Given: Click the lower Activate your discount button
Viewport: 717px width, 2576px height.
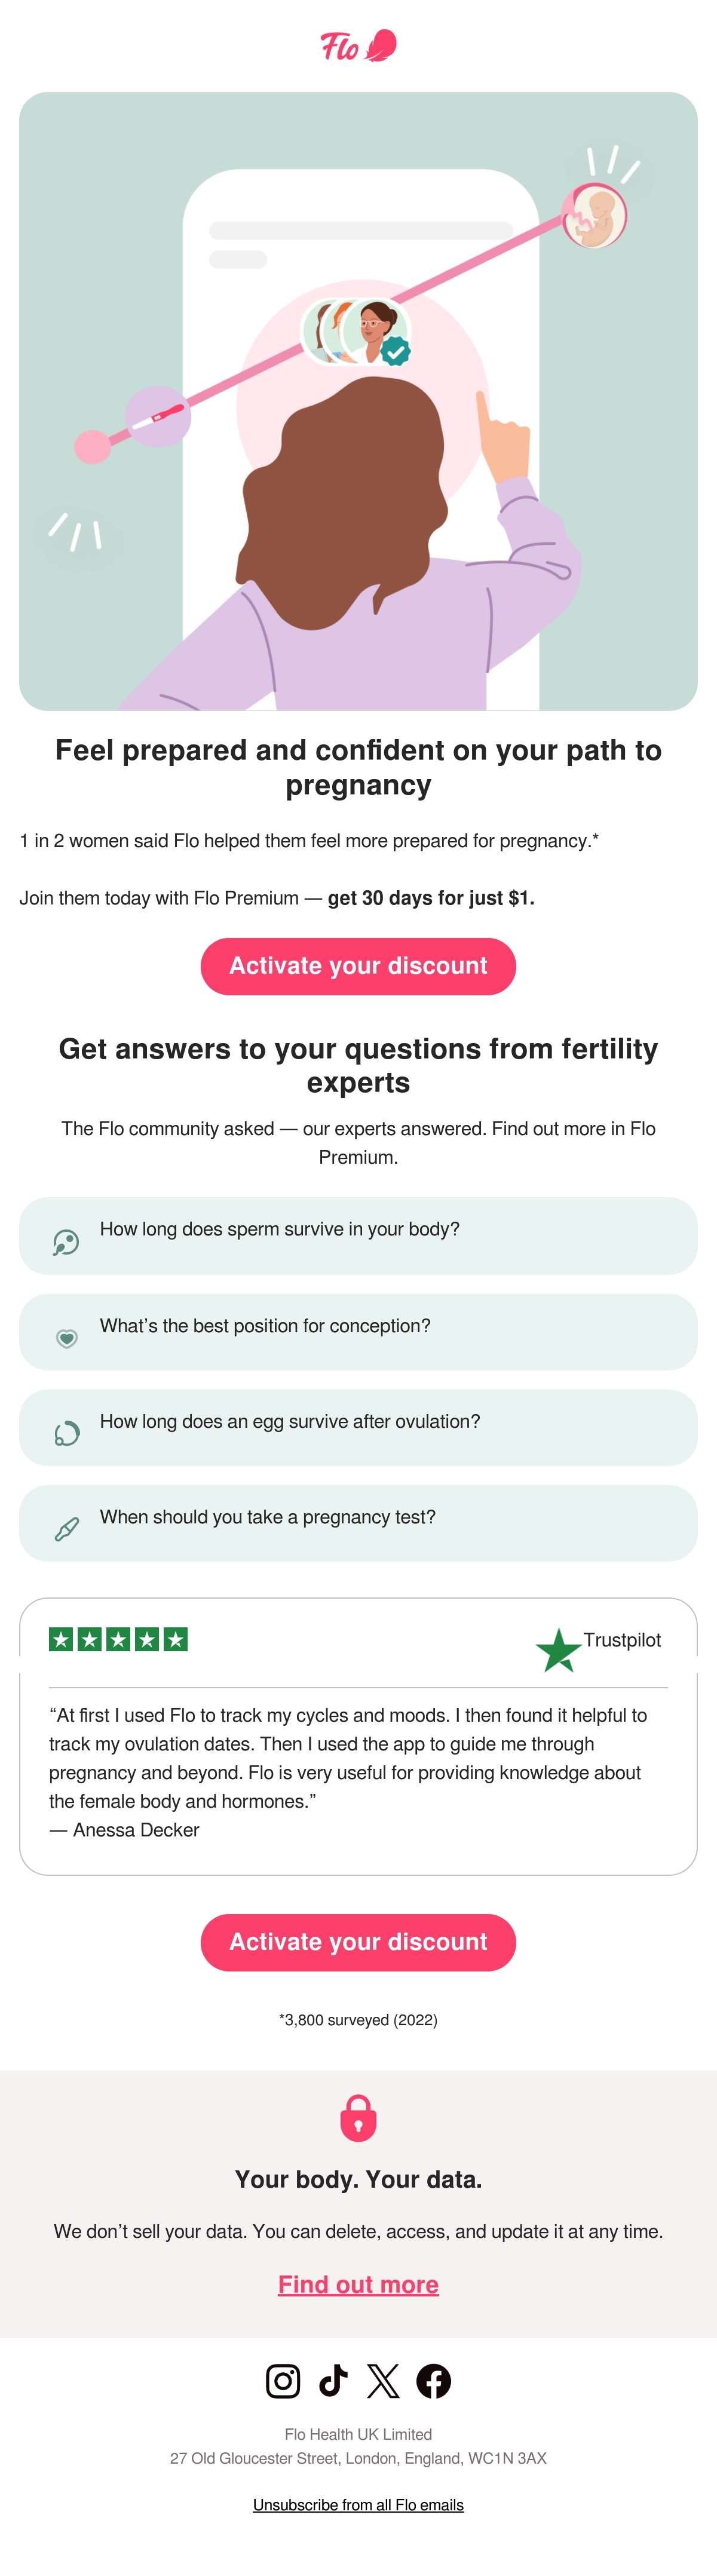Looking at the screenshot, I should point(358,1942).
